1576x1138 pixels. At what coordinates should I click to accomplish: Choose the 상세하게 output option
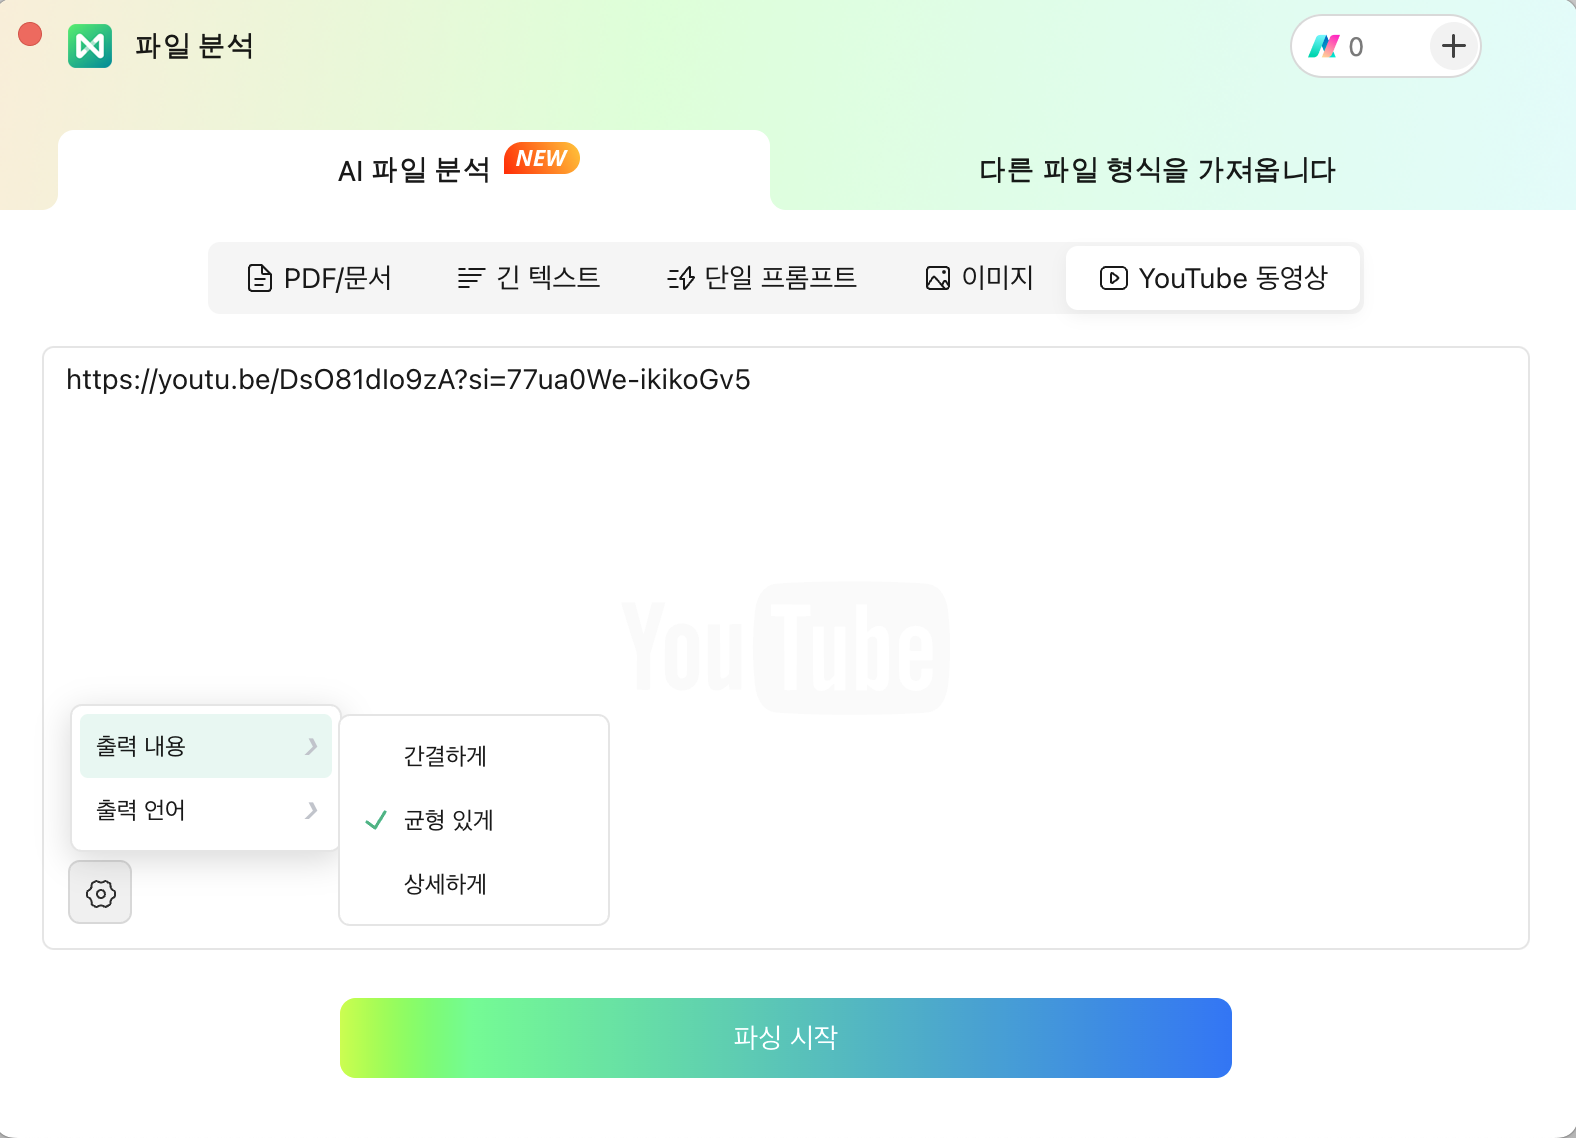tap(474, 884)
